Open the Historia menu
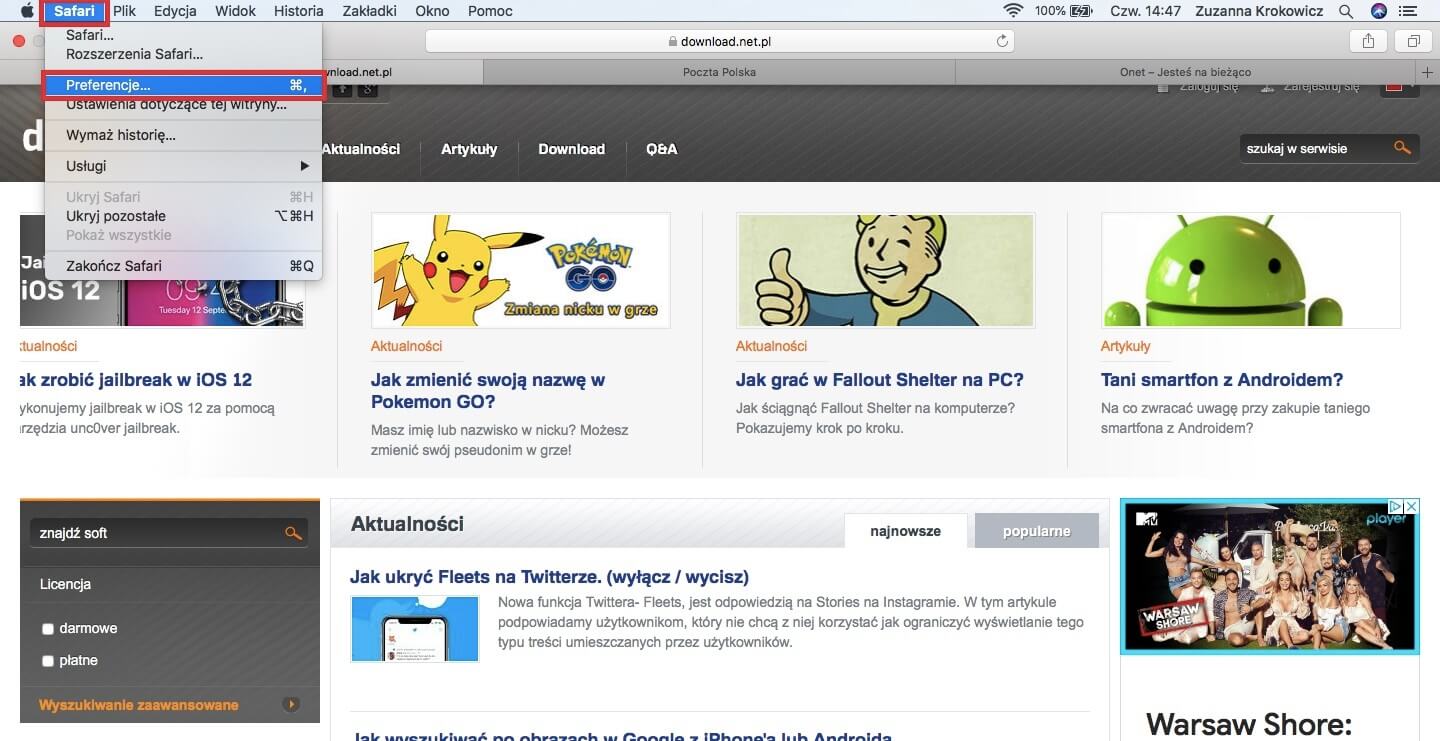 coord(298,11)
